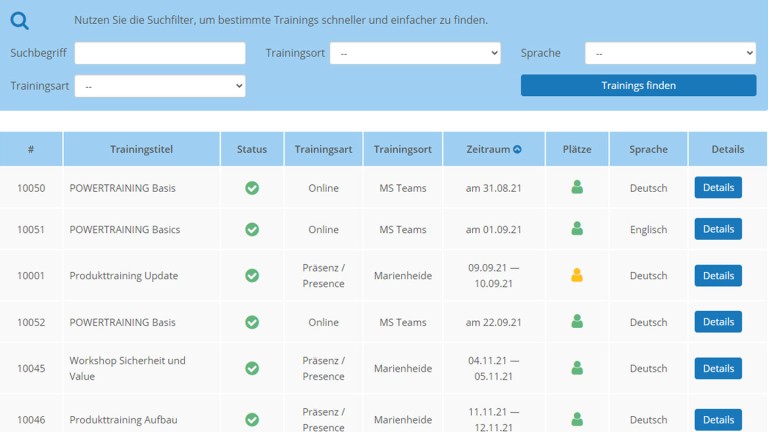View Details of English POWERTRAINING Basics
Screen dimensions: 768x432
click(x=718, y=229)
